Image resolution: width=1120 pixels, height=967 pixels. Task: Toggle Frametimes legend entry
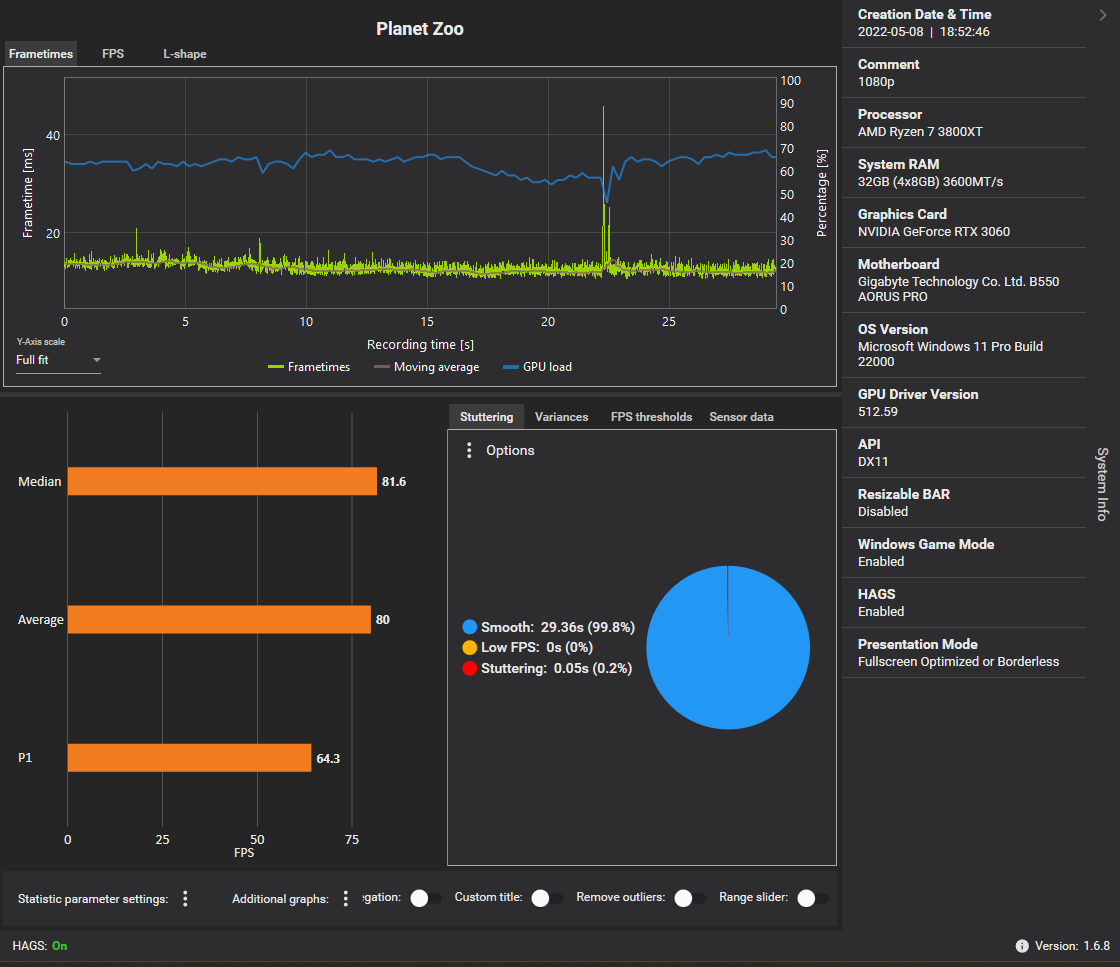tap(309, 367)
